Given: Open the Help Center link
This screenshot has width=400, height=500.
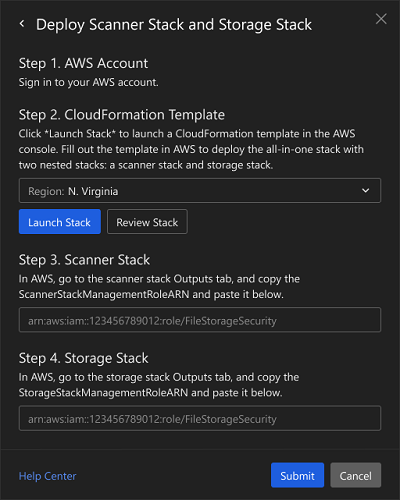Looking at the screenshot, I should (47, 476).
